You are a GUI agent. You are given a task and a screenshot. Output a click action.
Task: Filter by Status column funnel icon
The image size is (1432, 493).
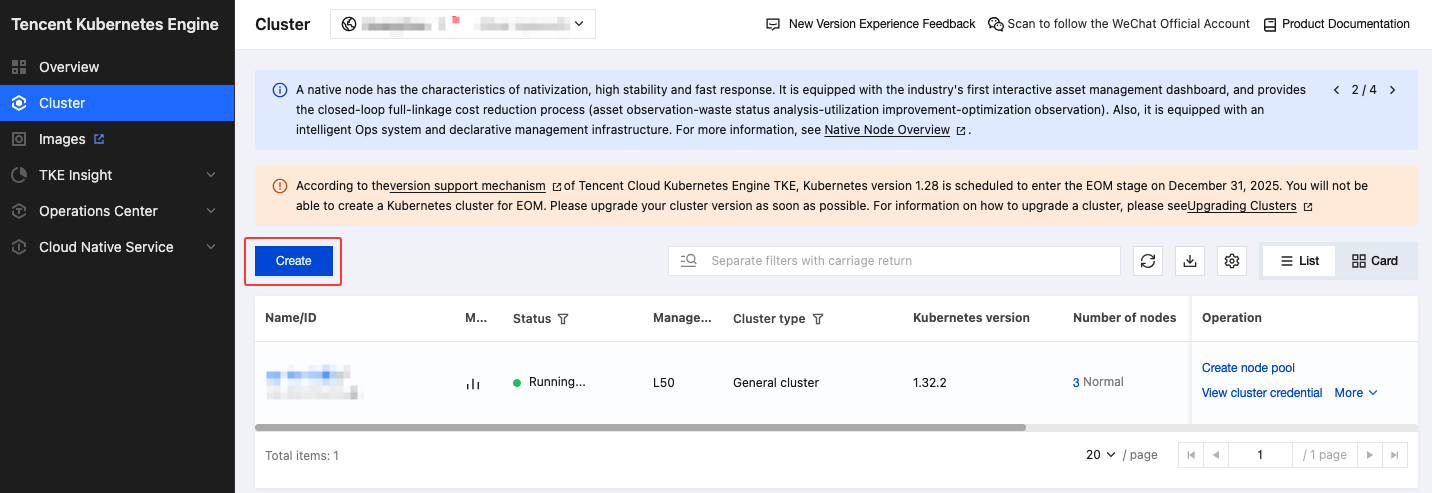[x=563, y=319]
